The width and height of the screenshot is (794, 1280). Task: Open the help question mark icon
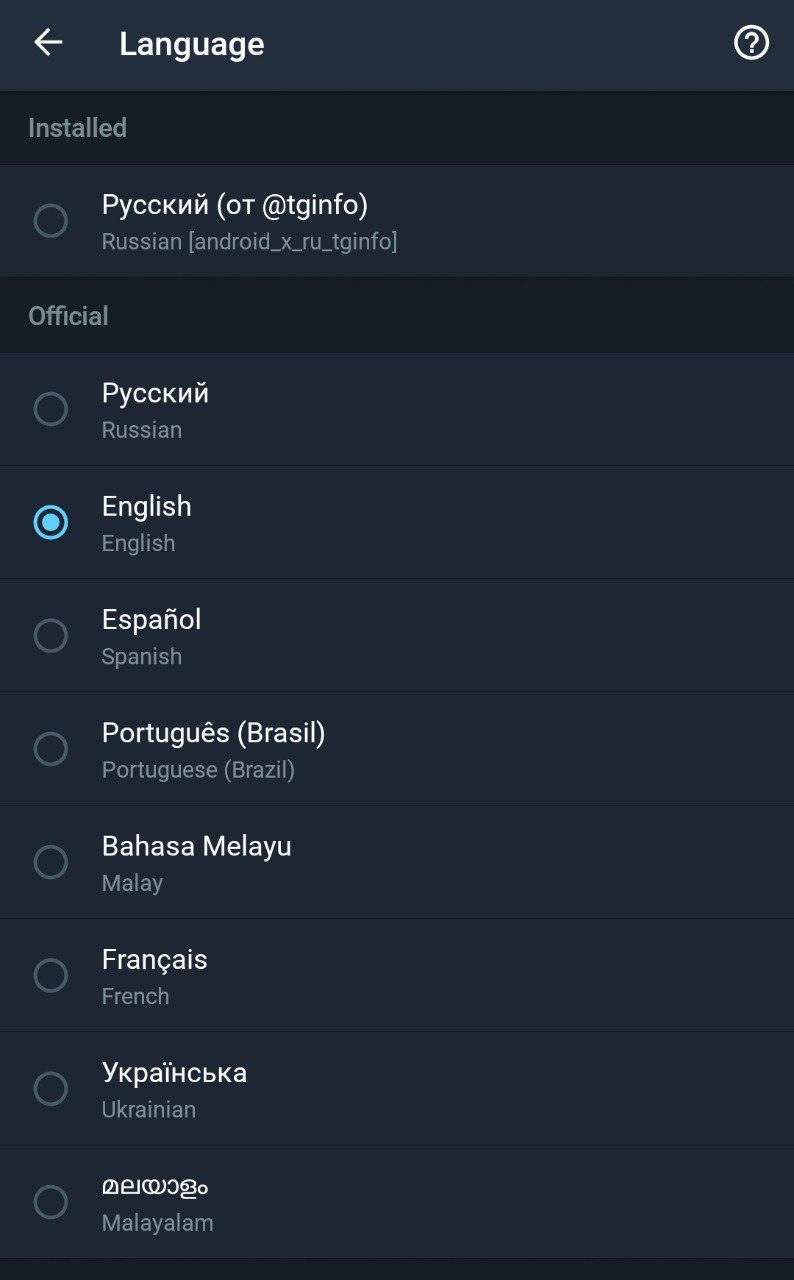point(751,43)
